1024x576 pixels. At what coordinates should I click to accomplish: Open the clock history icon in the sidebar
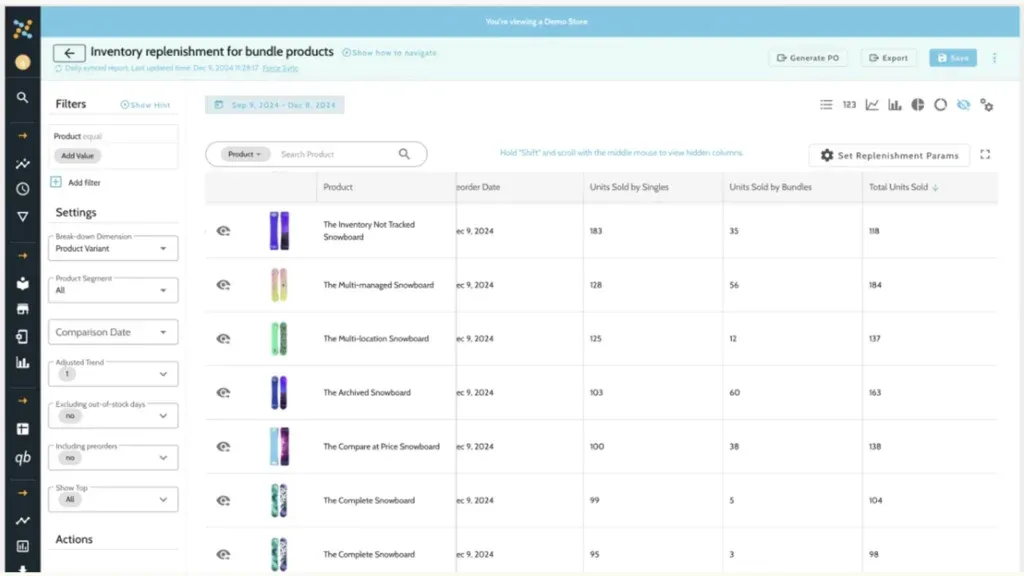[23, 189]
